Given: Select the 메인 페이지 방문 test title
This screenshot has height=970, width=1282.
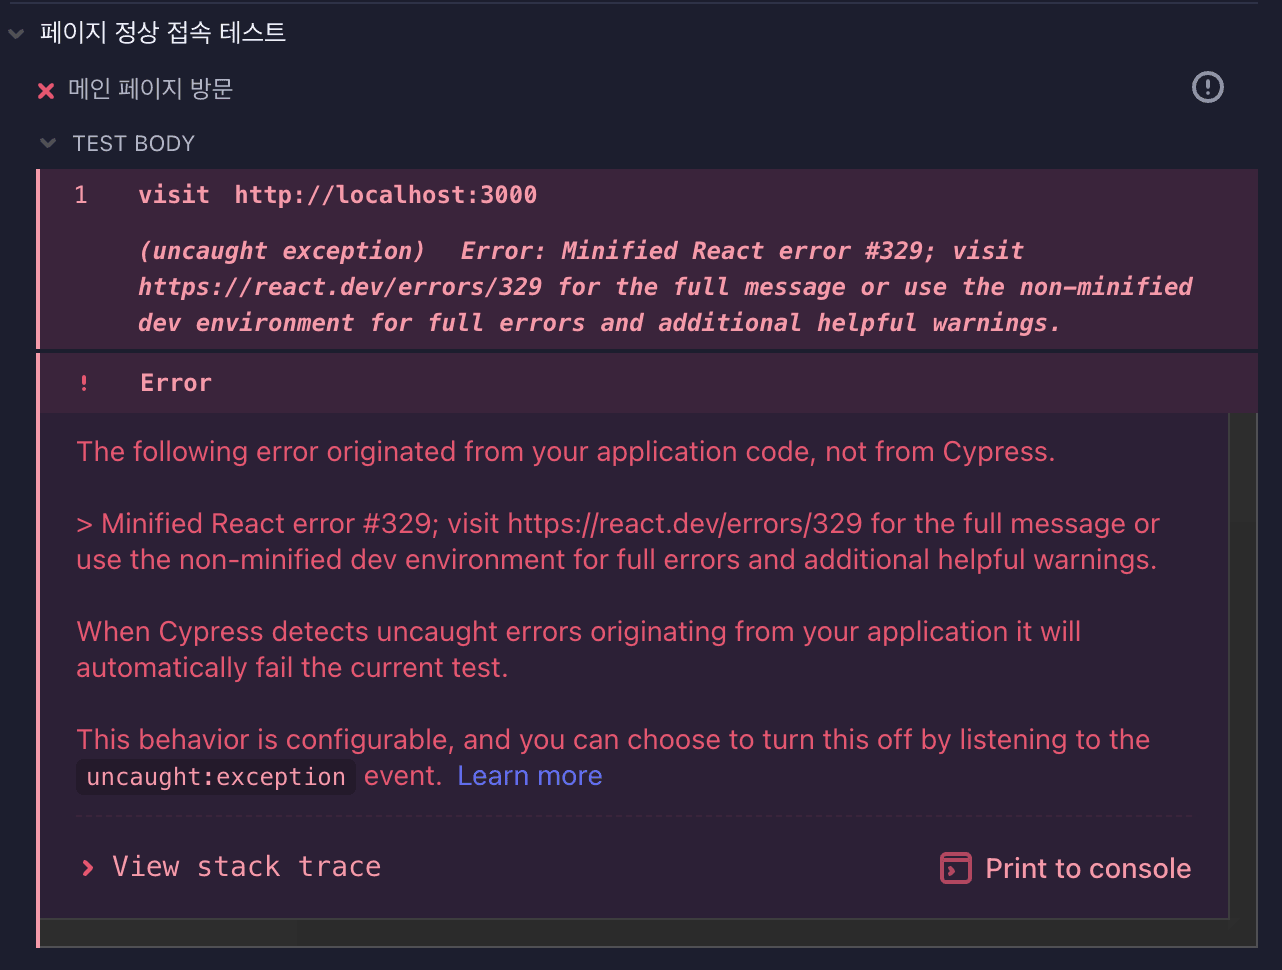Looking at the screenshot, I should coord(150,89).
